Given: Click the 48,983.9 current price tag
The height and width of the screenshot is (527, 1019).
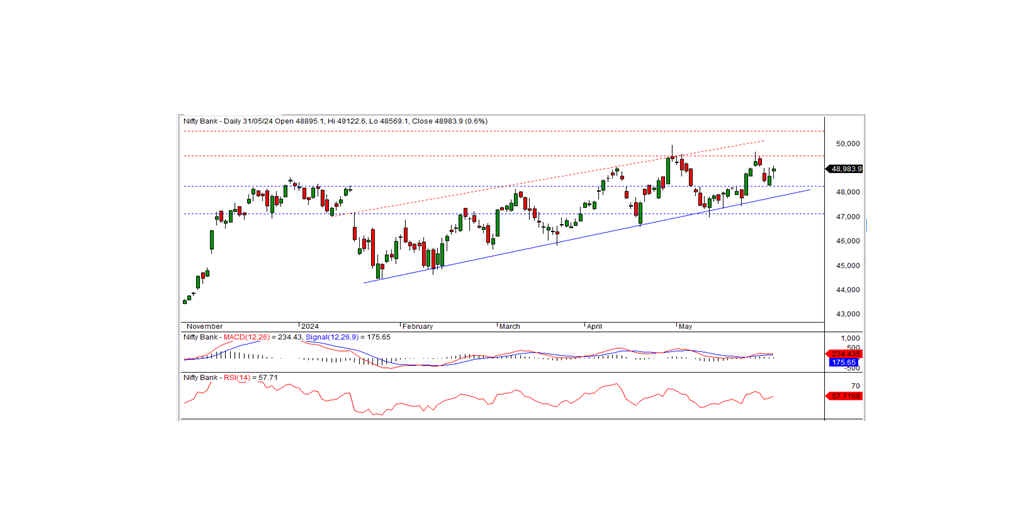Looking at the screenshot, I should pyautogui.click(x=846, y=169).
